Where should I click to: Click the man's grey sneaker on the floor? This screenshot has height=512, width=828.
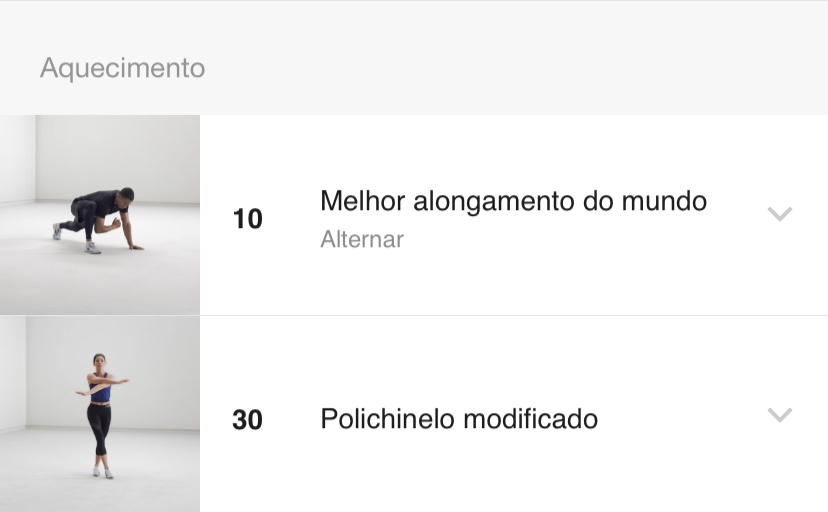(x=92, y=248)
